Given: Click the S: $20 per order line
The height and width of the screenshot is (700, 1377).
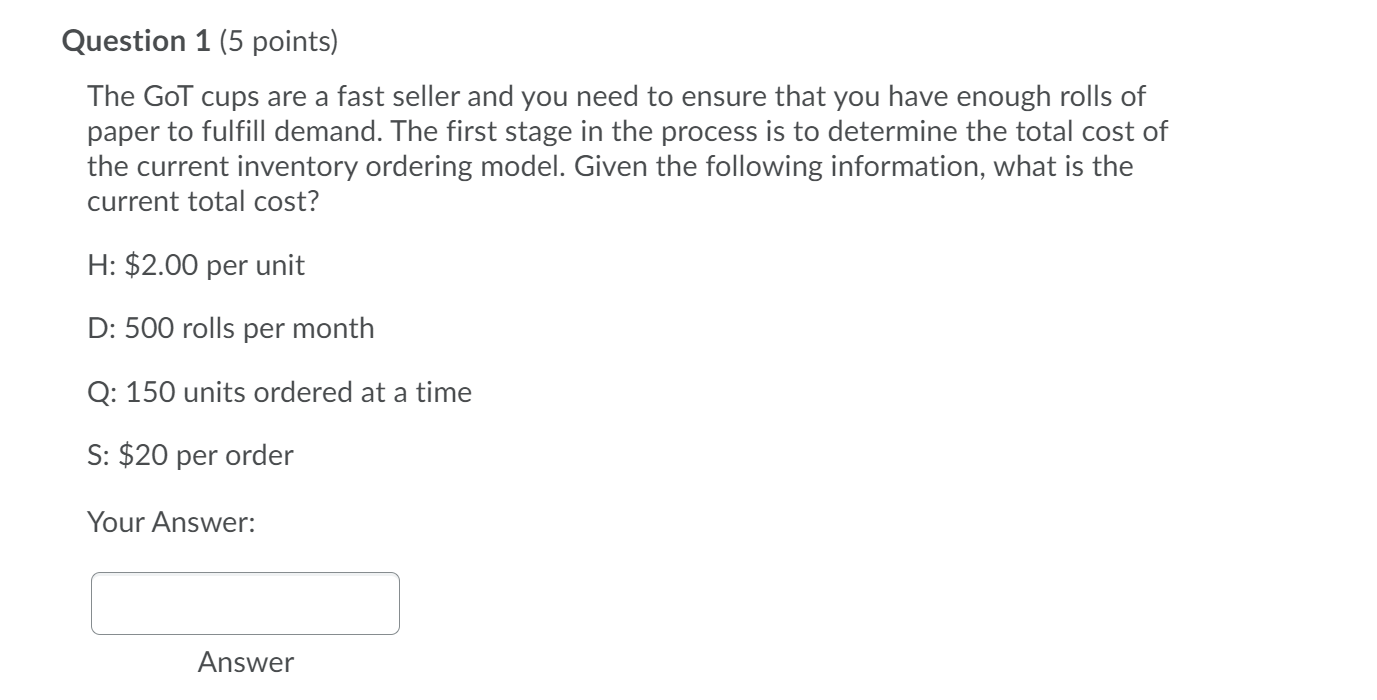Looking at the screenshot, I should (x=190, y=456).
